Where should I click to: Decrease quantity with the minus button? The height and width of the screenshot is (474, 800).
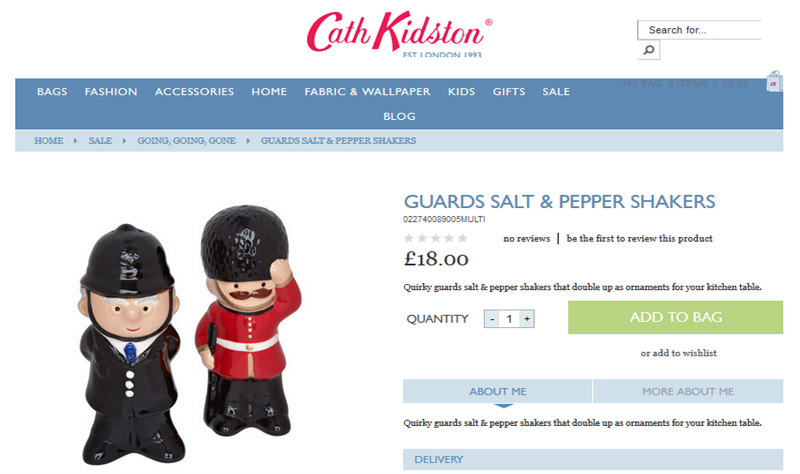pyautogui.click(x=492, y=319)
